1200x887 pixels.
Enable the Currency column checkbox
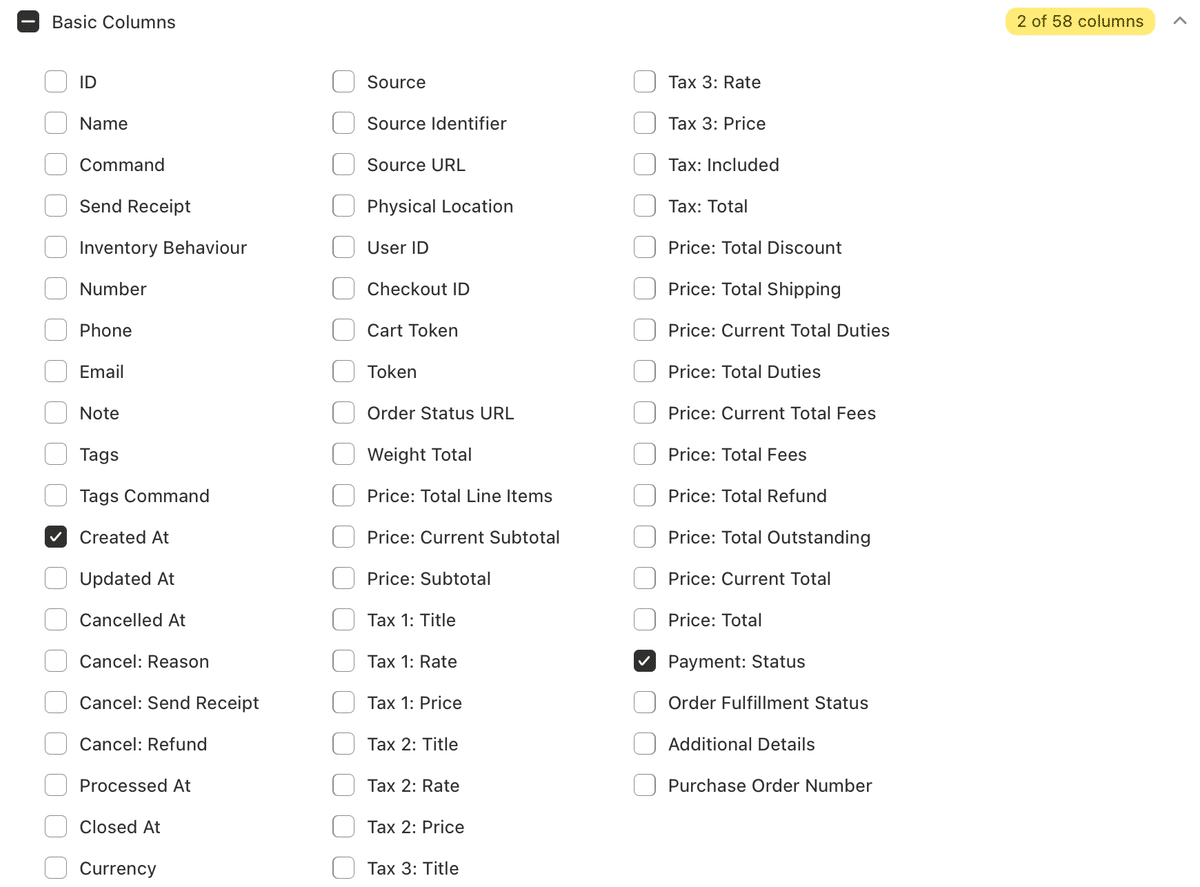pos(56,868)
